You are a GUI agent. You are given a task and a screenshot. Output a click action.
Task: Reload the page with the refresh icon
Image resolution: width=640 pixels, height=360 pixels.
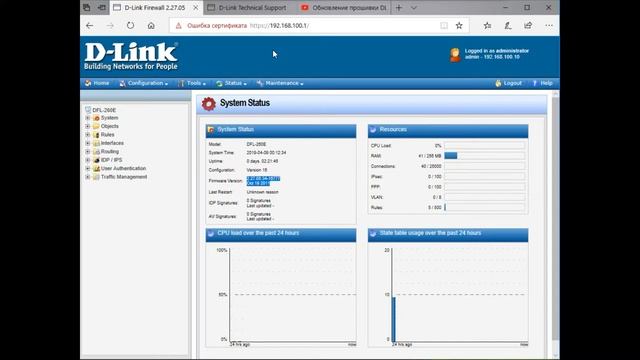click(130, 25)
